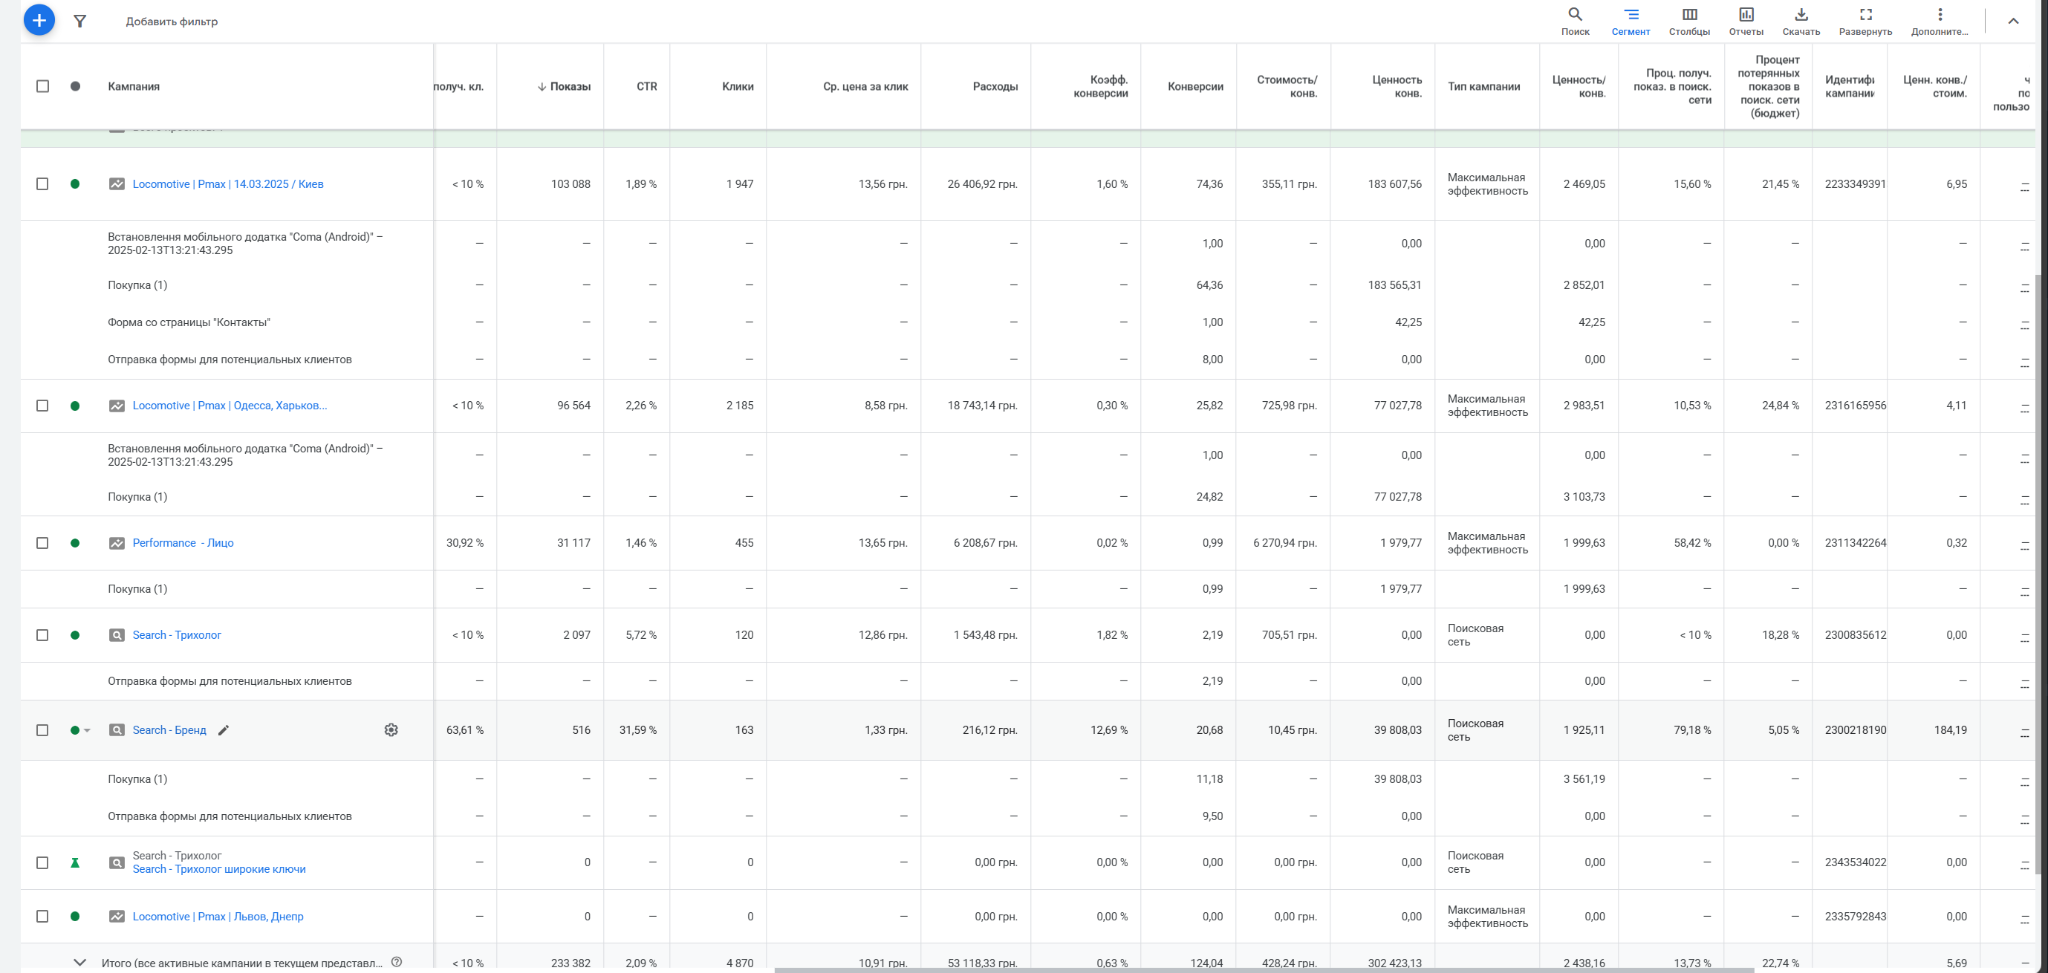This screenshot has height=973, width=2048.
Task: Open the Отчеты reports icon
Action: coord(1746,20)
